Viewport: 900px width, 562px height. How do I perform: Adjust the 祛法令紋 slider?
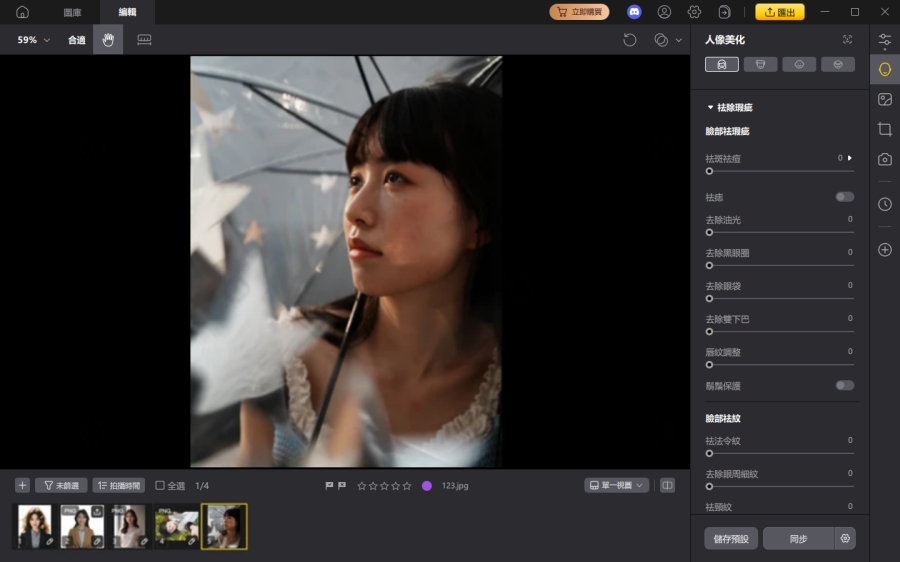tap(781, 454)
